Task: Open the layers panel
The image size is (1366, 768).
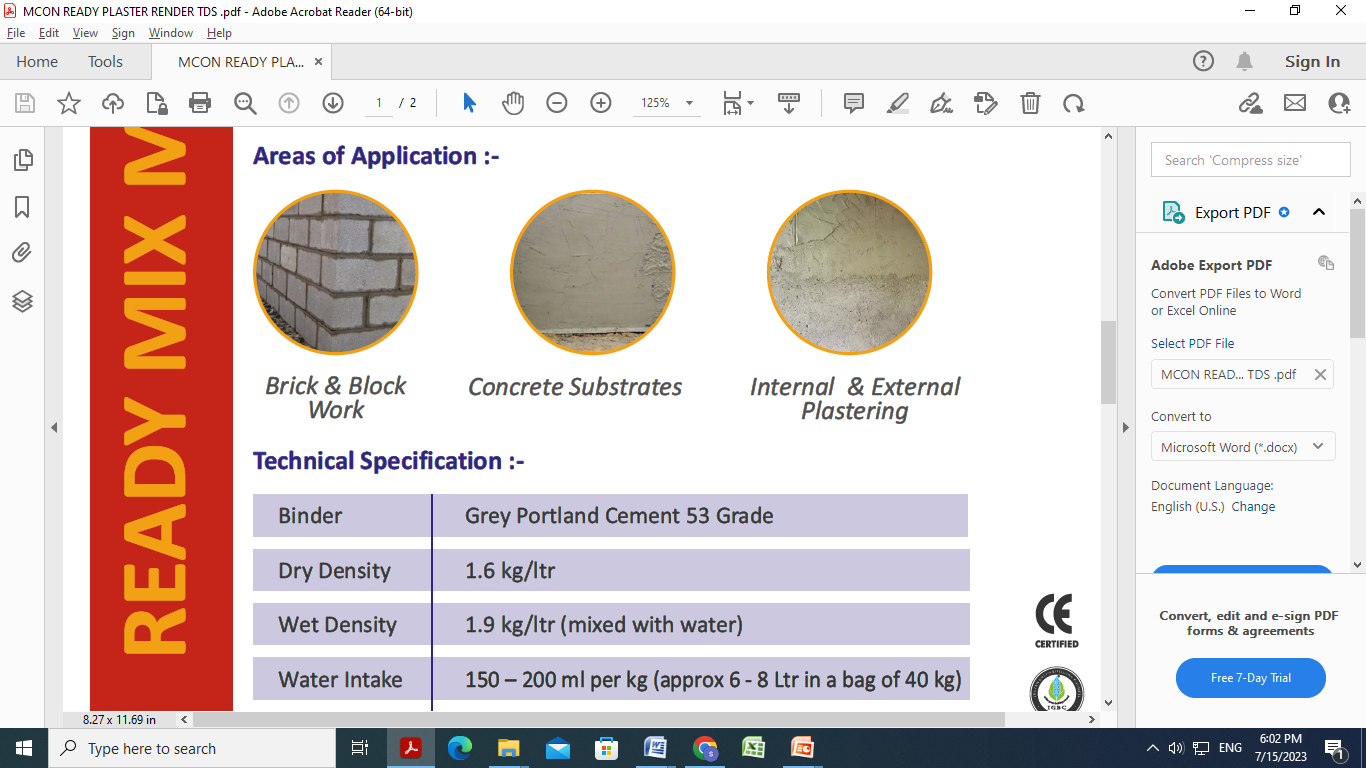Action: coord(22,301)
